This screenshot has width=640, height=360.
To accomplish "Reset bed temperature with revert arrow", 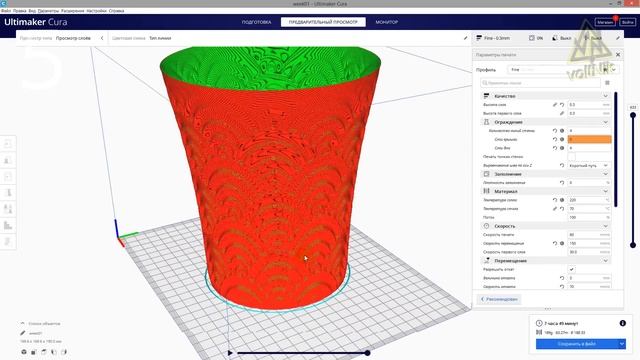I will (562, 209).
